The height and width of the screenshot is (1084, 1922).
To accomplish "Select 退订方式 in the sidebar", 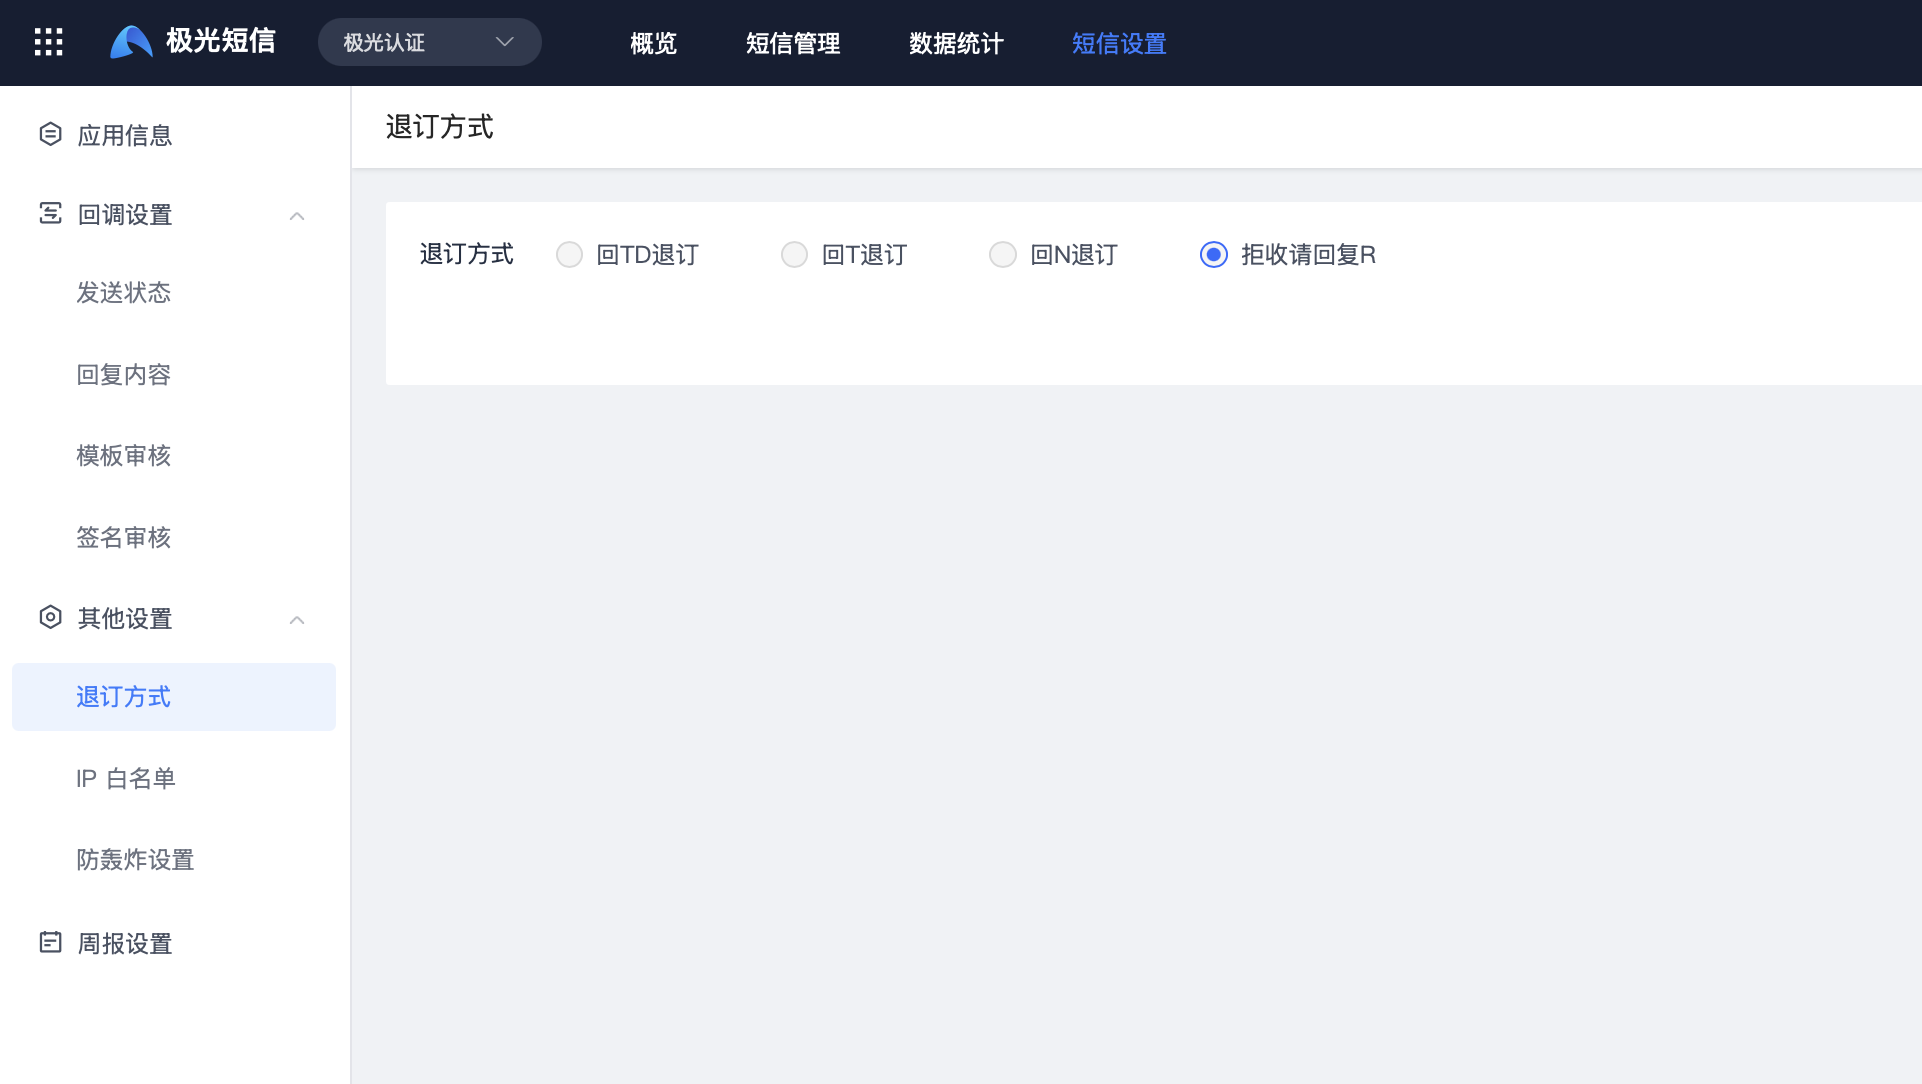I will click(x=174, y=697).
